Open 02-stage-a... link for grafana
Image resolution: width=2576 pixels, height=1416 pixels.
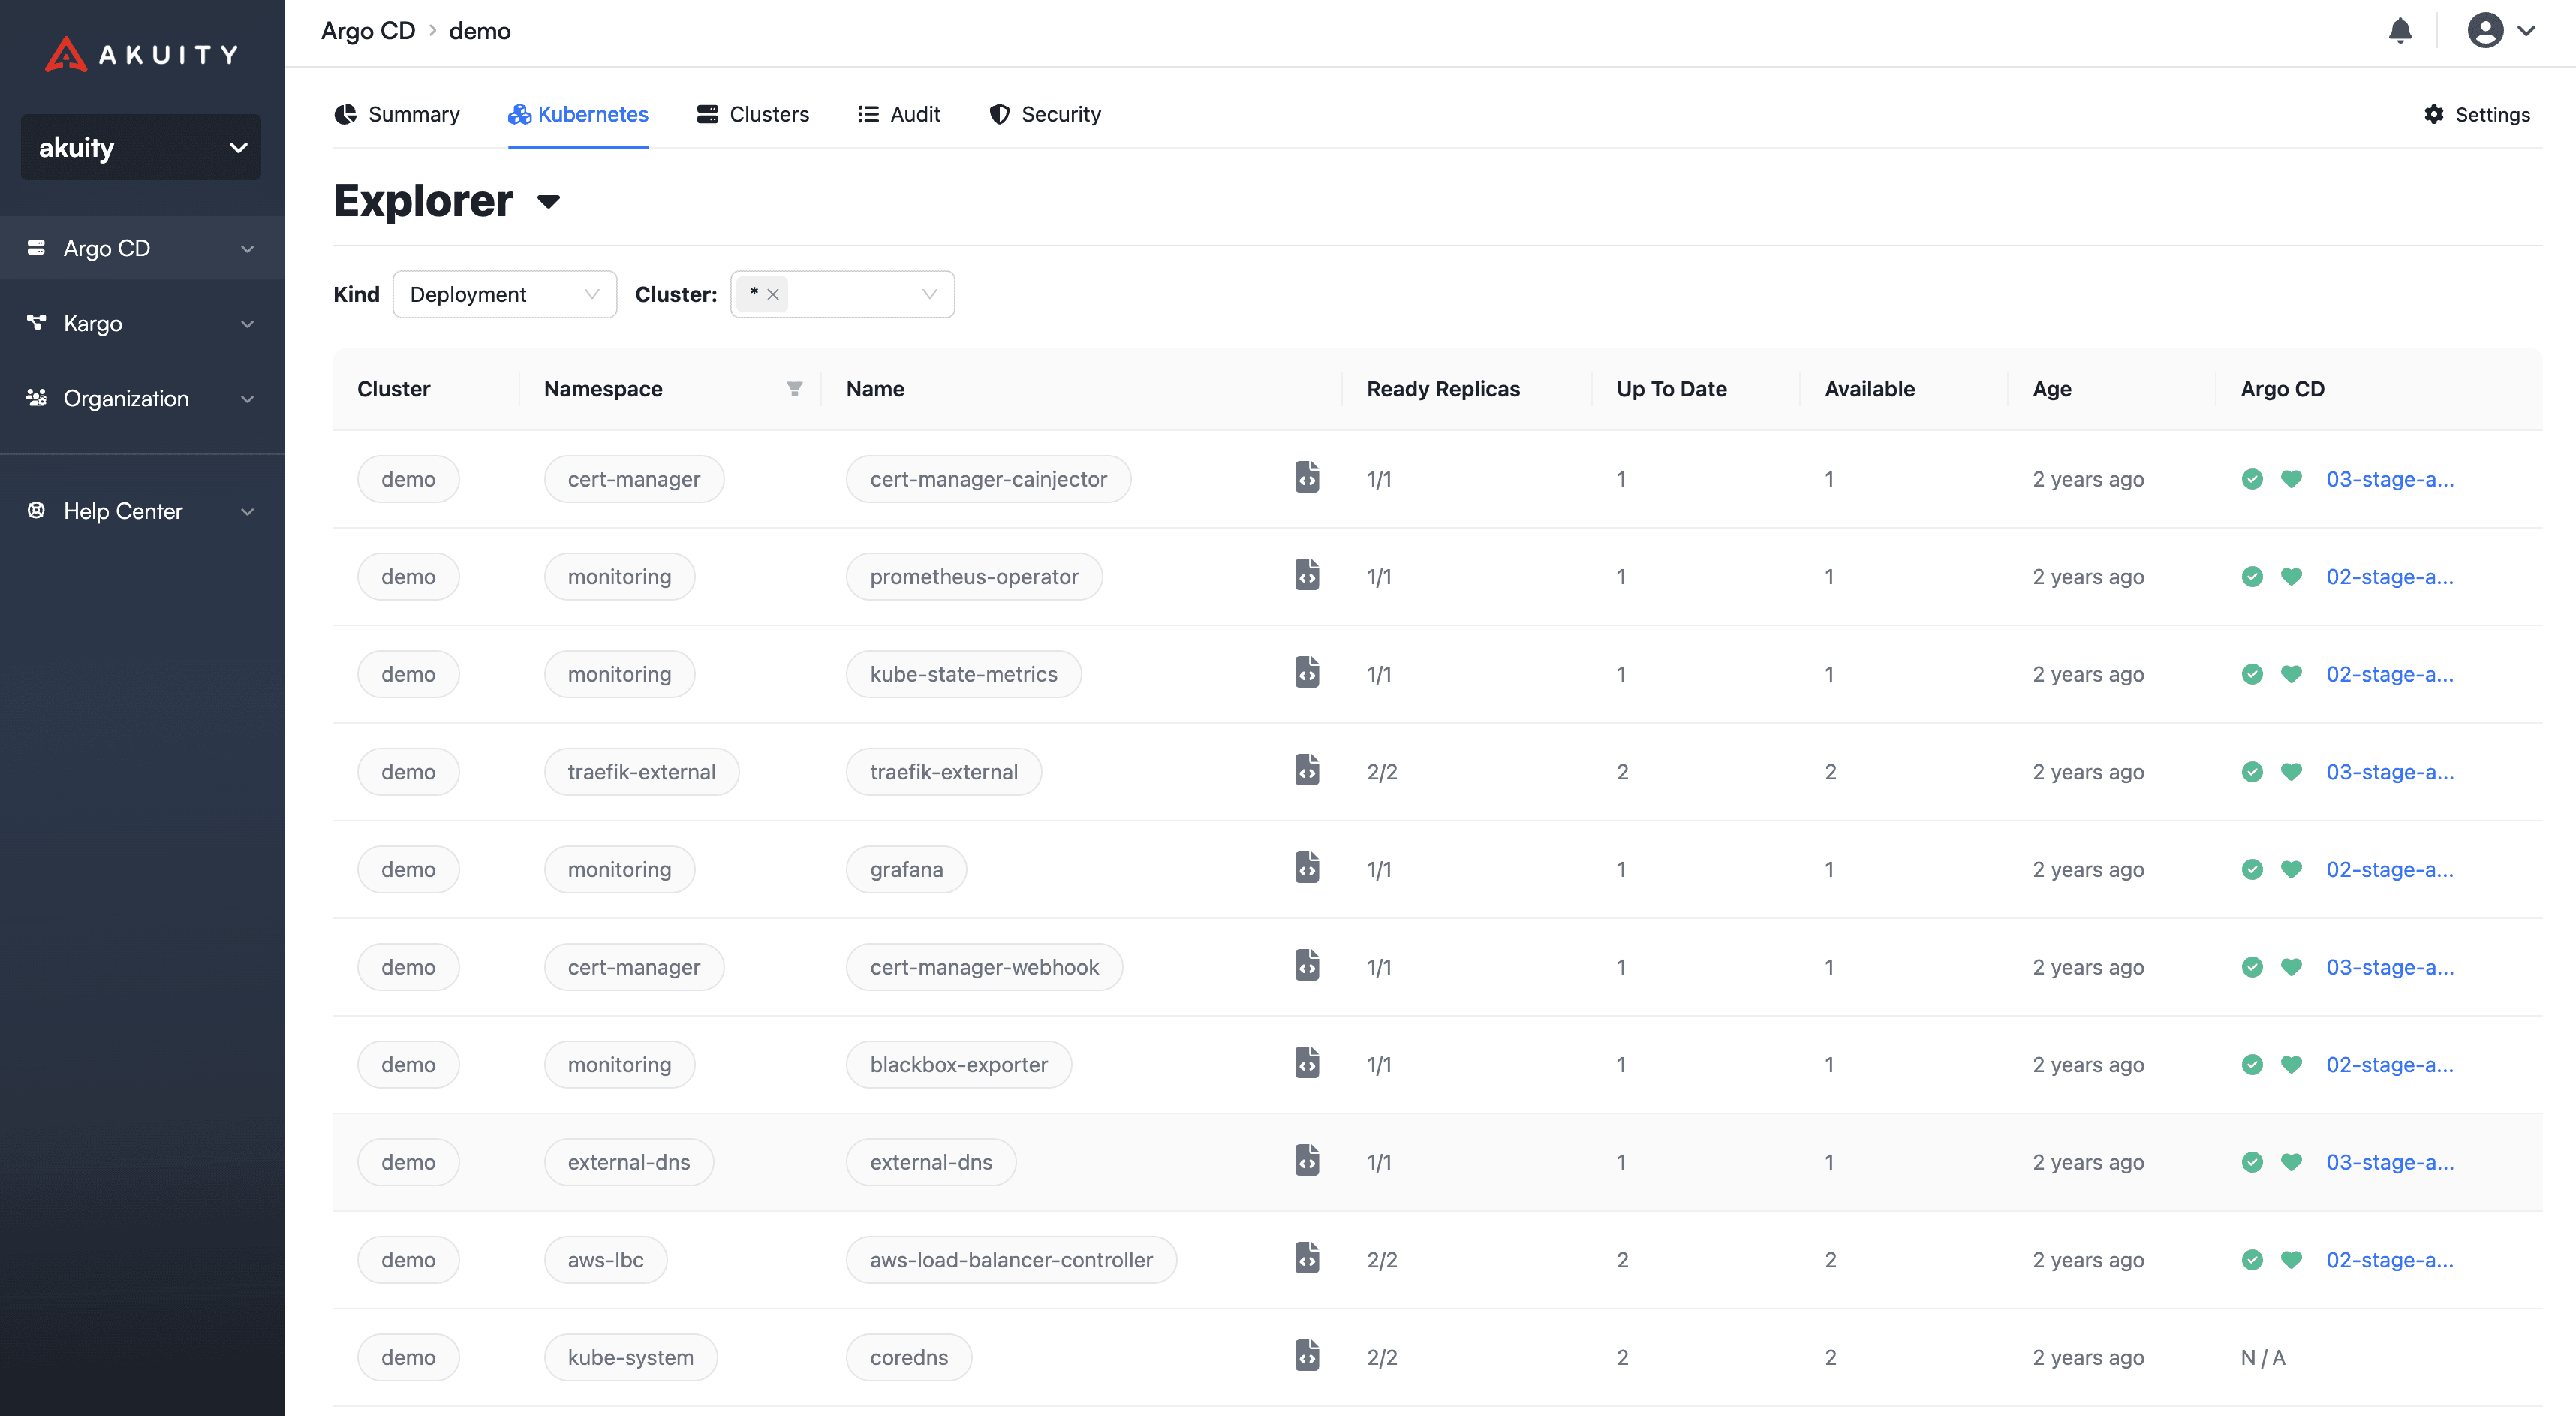click(2390, 869)
